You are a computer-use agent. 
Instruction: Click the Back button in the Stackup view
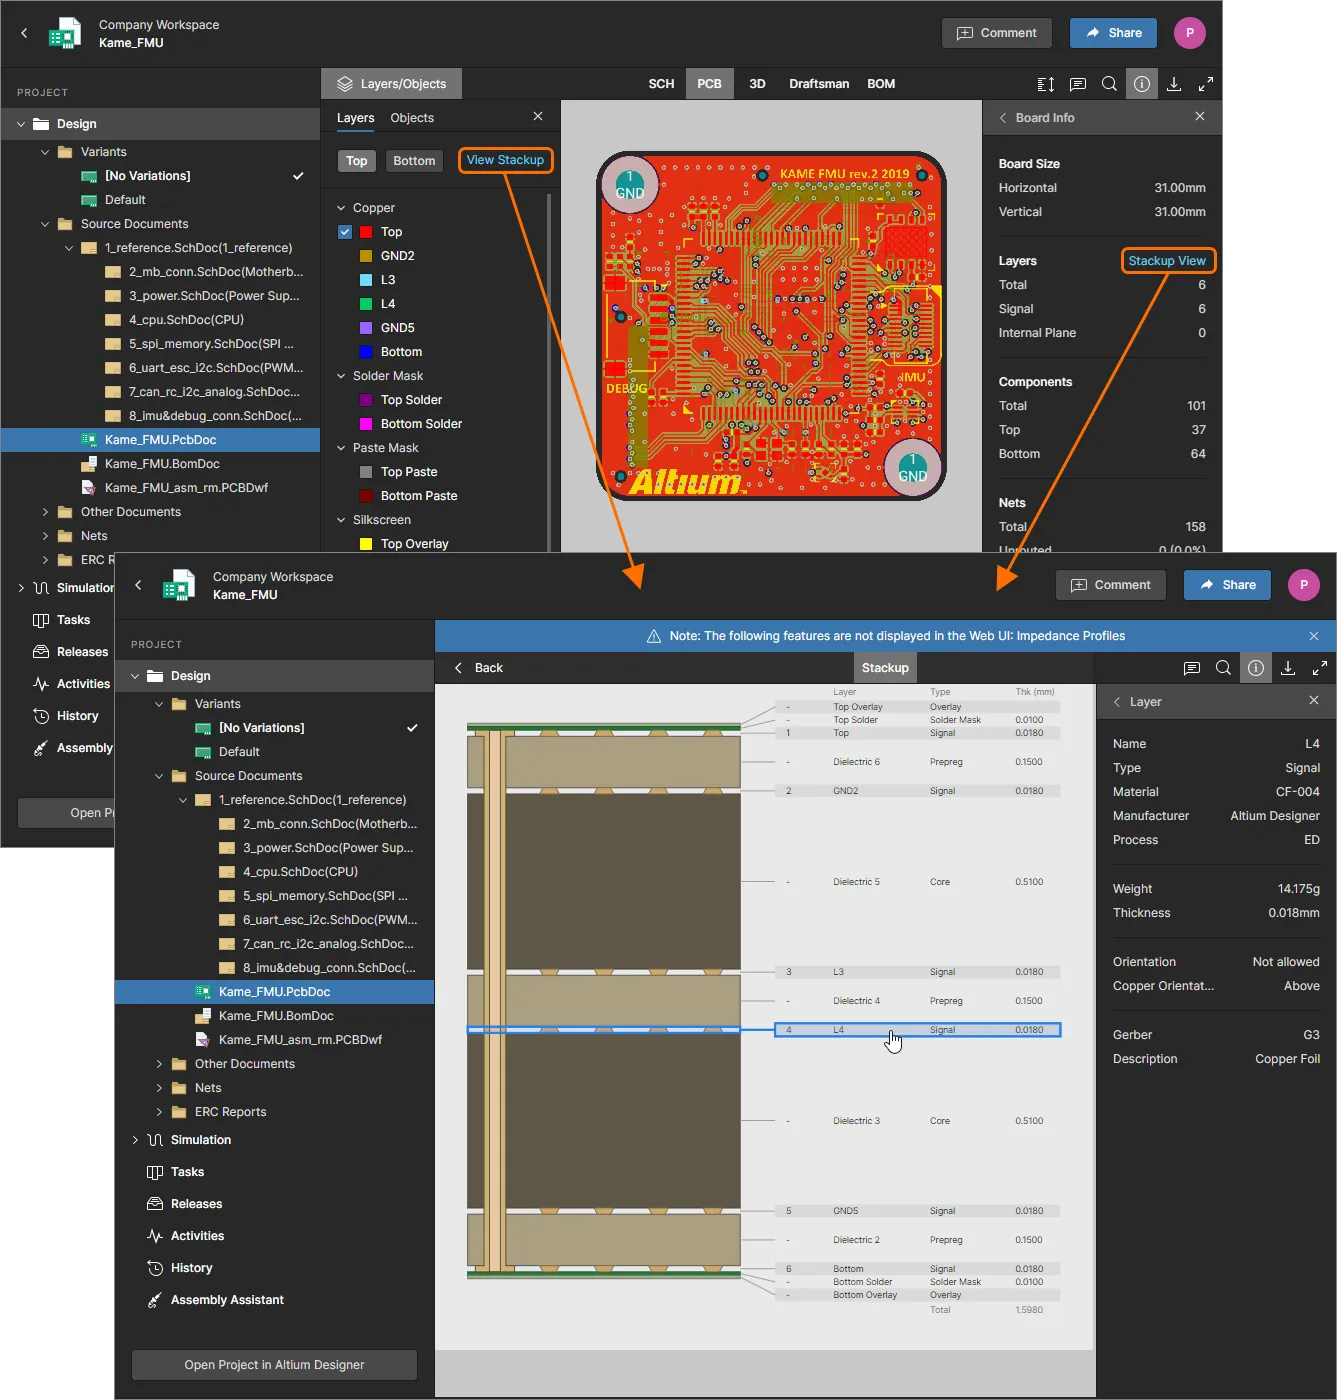[x=478, y=668]
